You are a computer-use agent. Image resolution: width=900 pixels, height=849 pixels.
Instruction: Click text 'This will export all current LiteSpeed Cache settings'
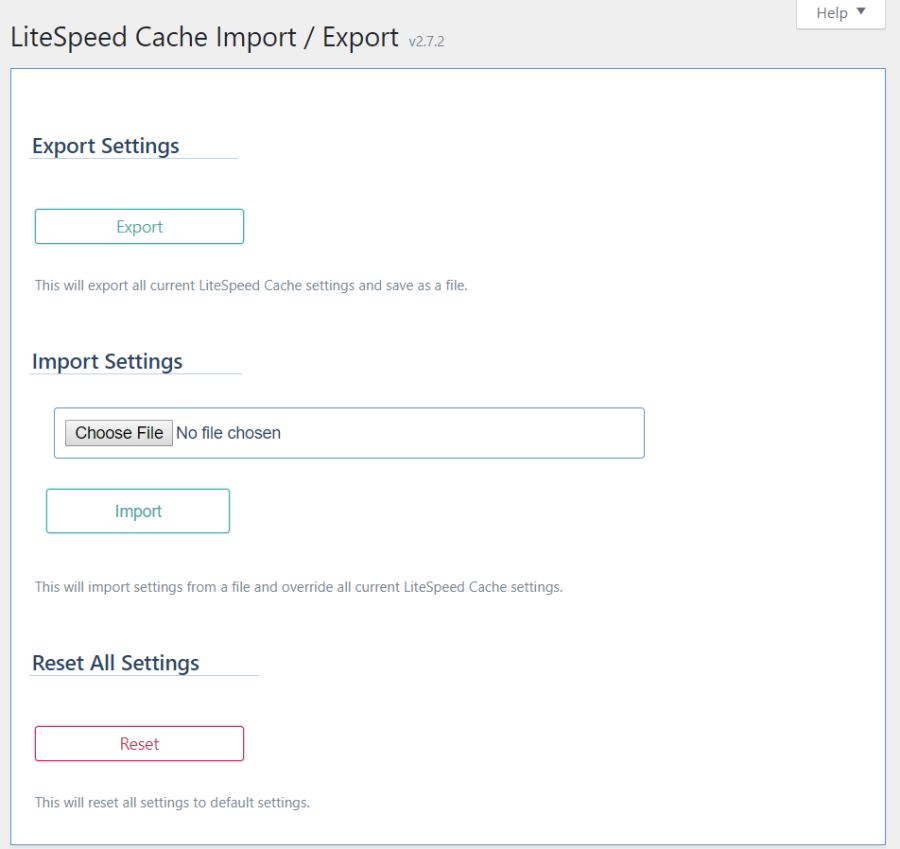click(x=195, y=285)
